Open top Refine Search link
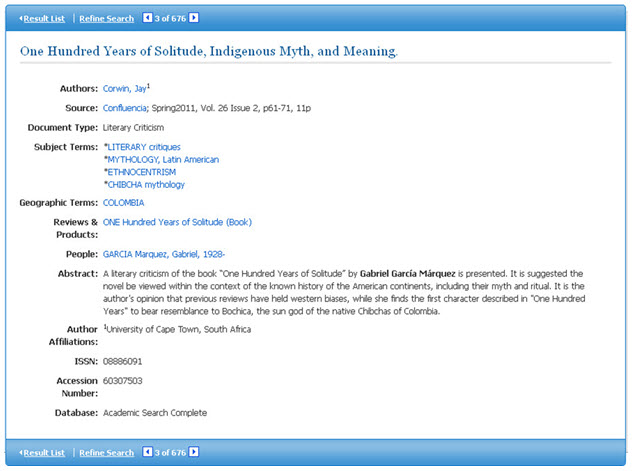Viewport: 632px width, 471px height. (106, 18)
